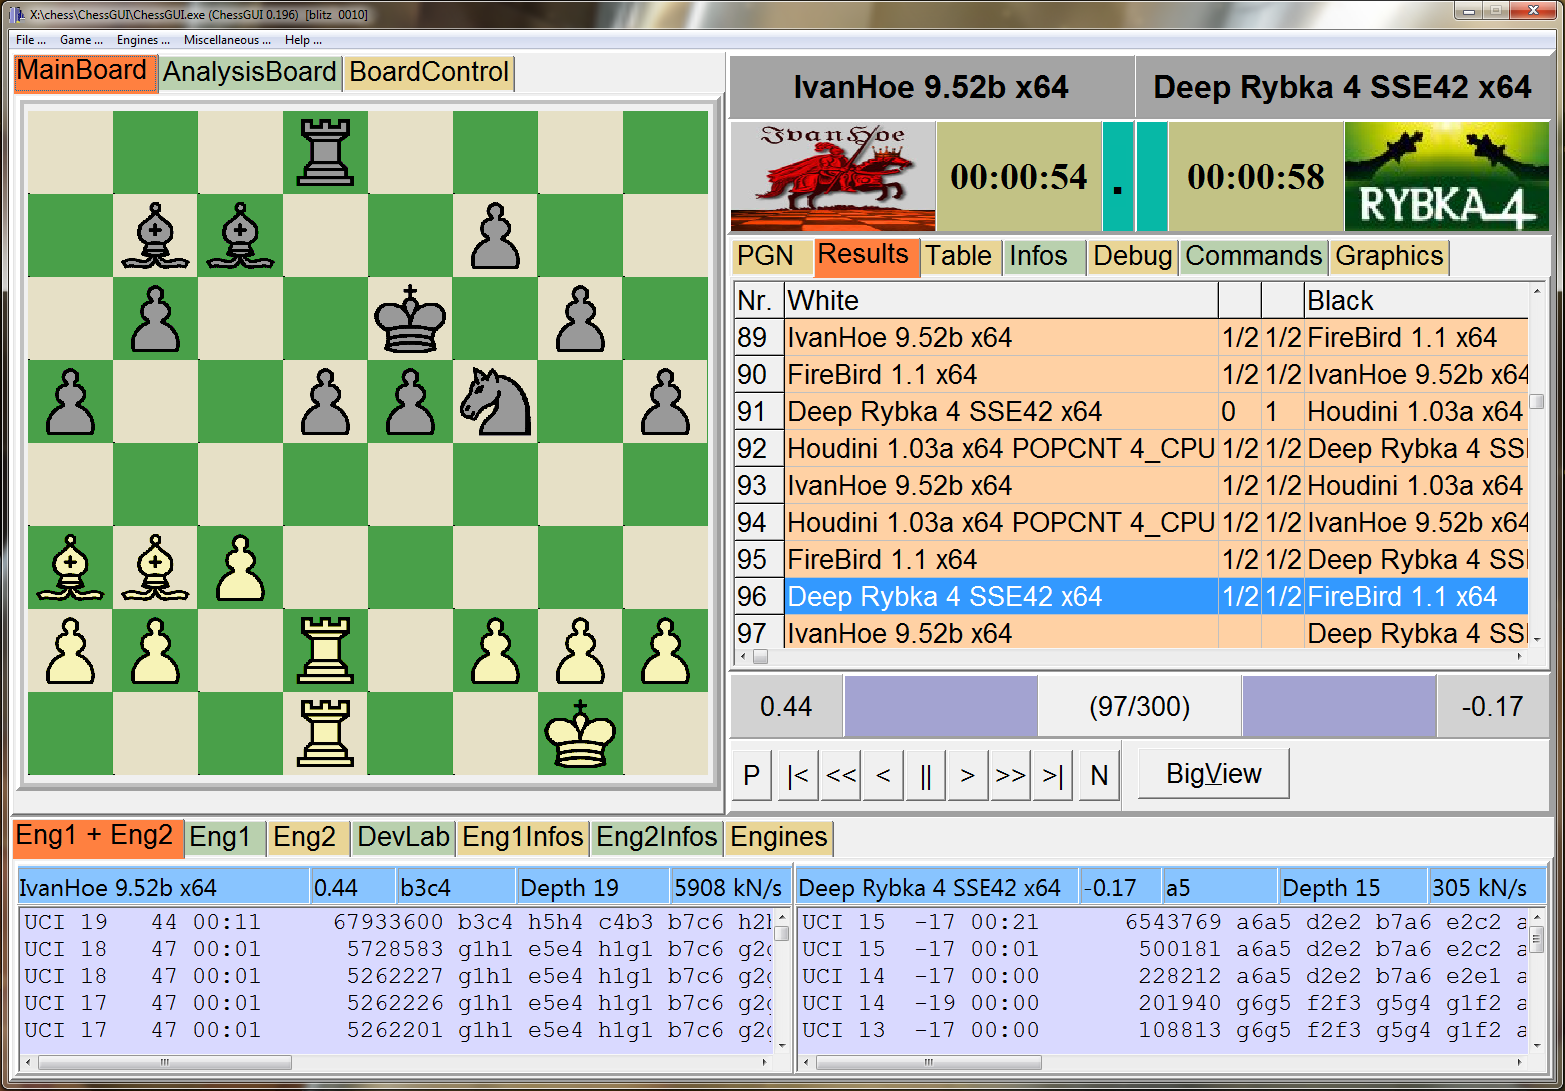Select the white pawn on h2
This screenshot has width=1565, height=1091.
(x=665, y=650)
